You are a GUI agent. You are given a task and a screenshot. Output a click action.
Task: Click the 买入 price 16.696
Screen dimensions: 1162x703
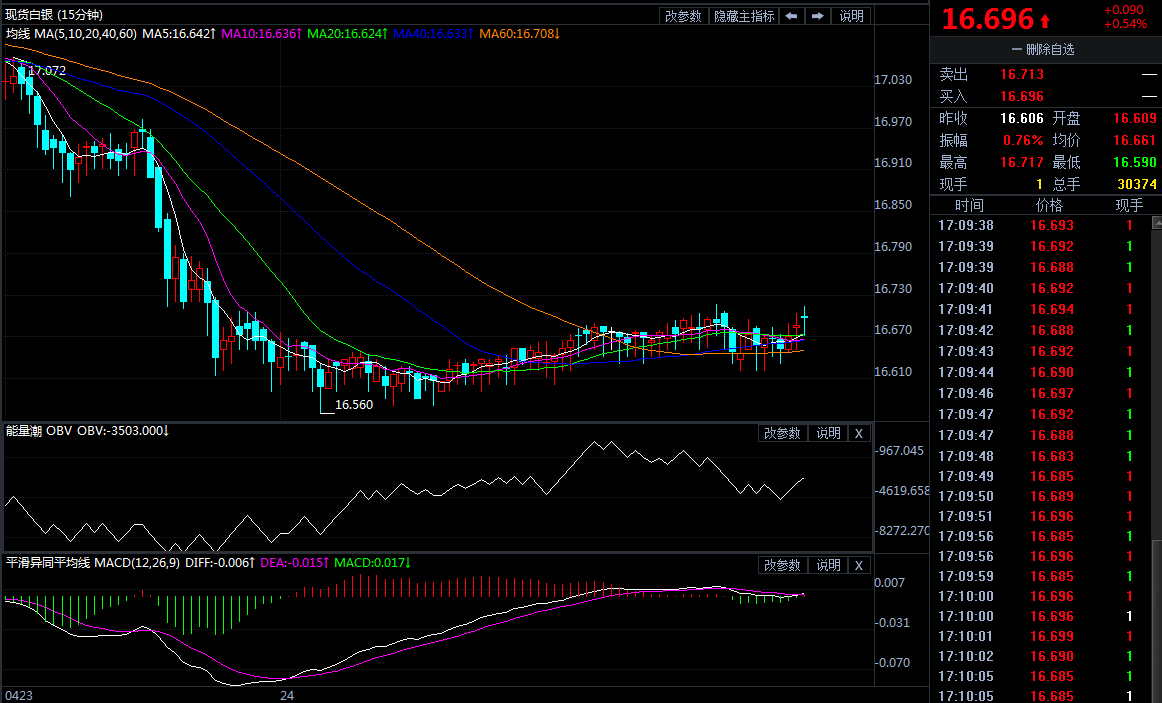point(1022,96)
